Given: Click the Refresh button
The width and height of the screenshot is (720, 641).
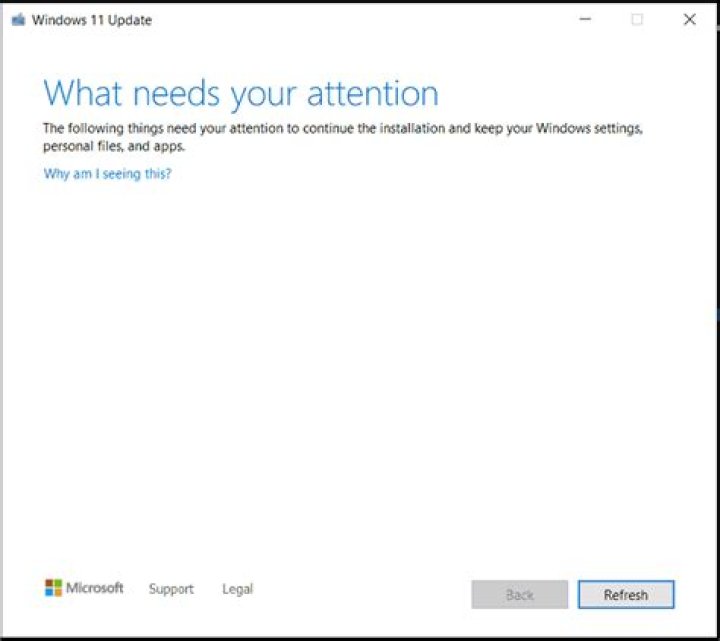Looking at the screenshot, I should [x=626, y=595].
